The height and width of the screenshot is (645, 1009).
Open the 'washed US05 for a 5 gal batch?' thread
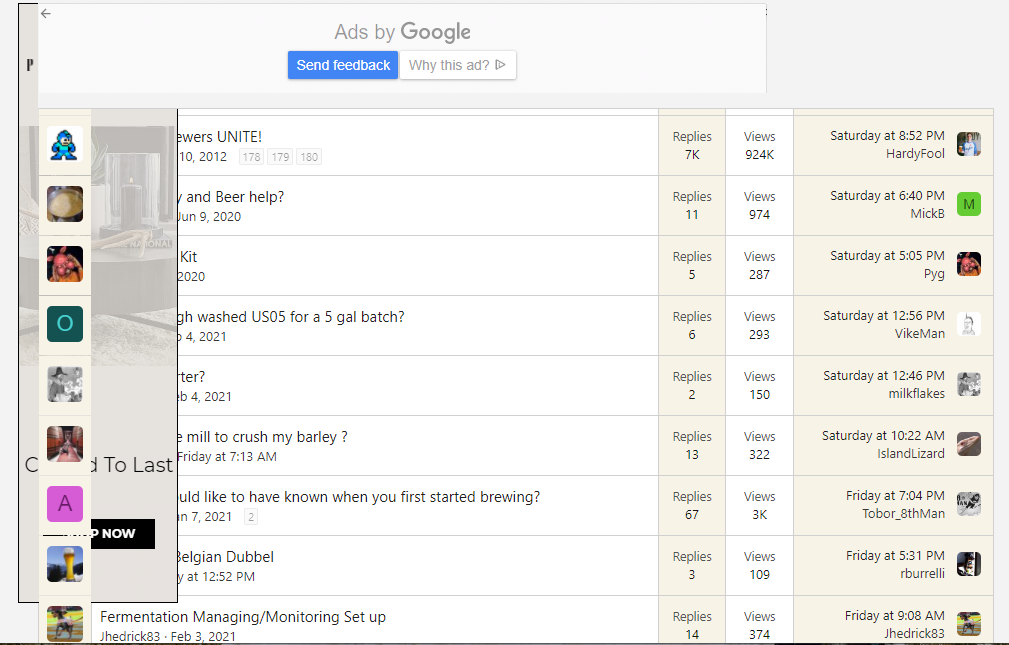tap(291, 317)
